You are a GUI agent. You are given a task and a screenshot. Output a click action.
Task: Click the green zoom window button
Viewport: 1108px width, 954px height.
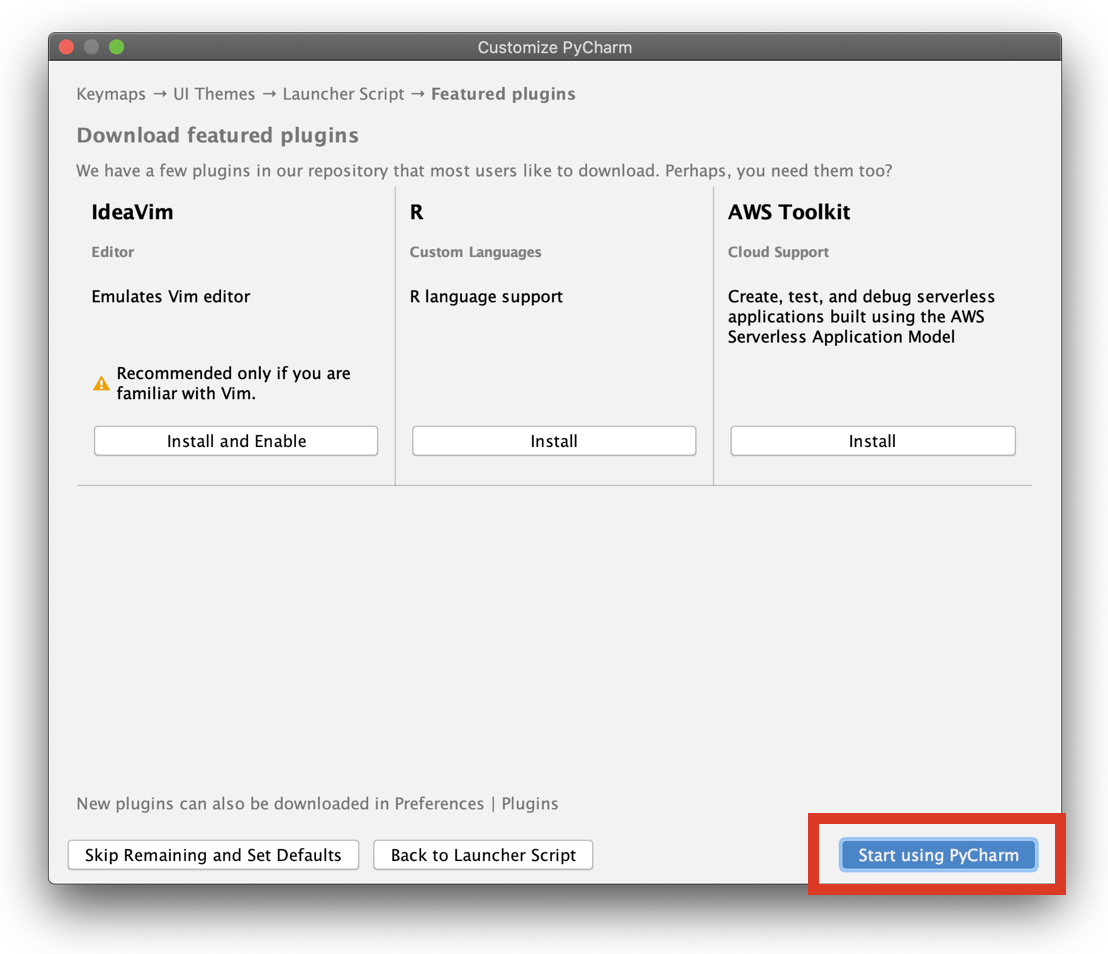pos(116,47)
